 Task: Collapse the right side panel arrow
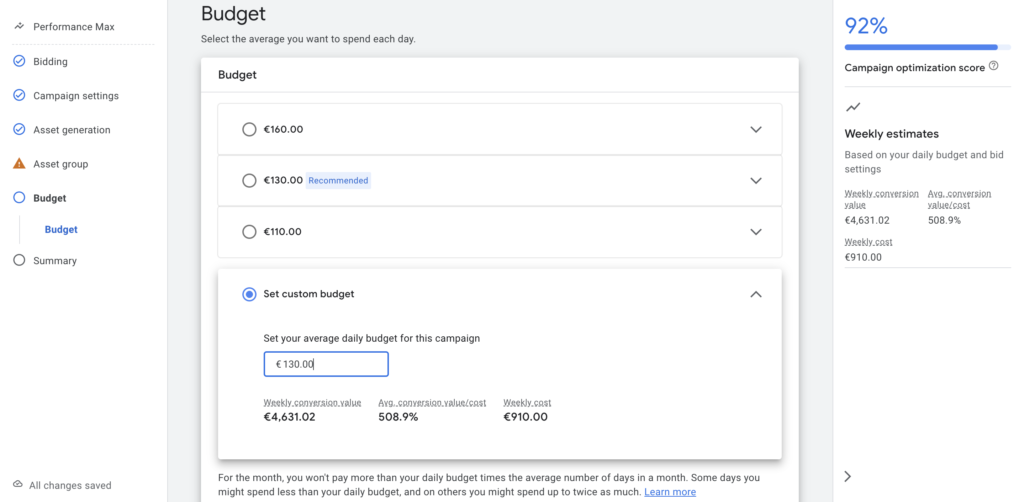pyautogui.click(x=848, y=476)
